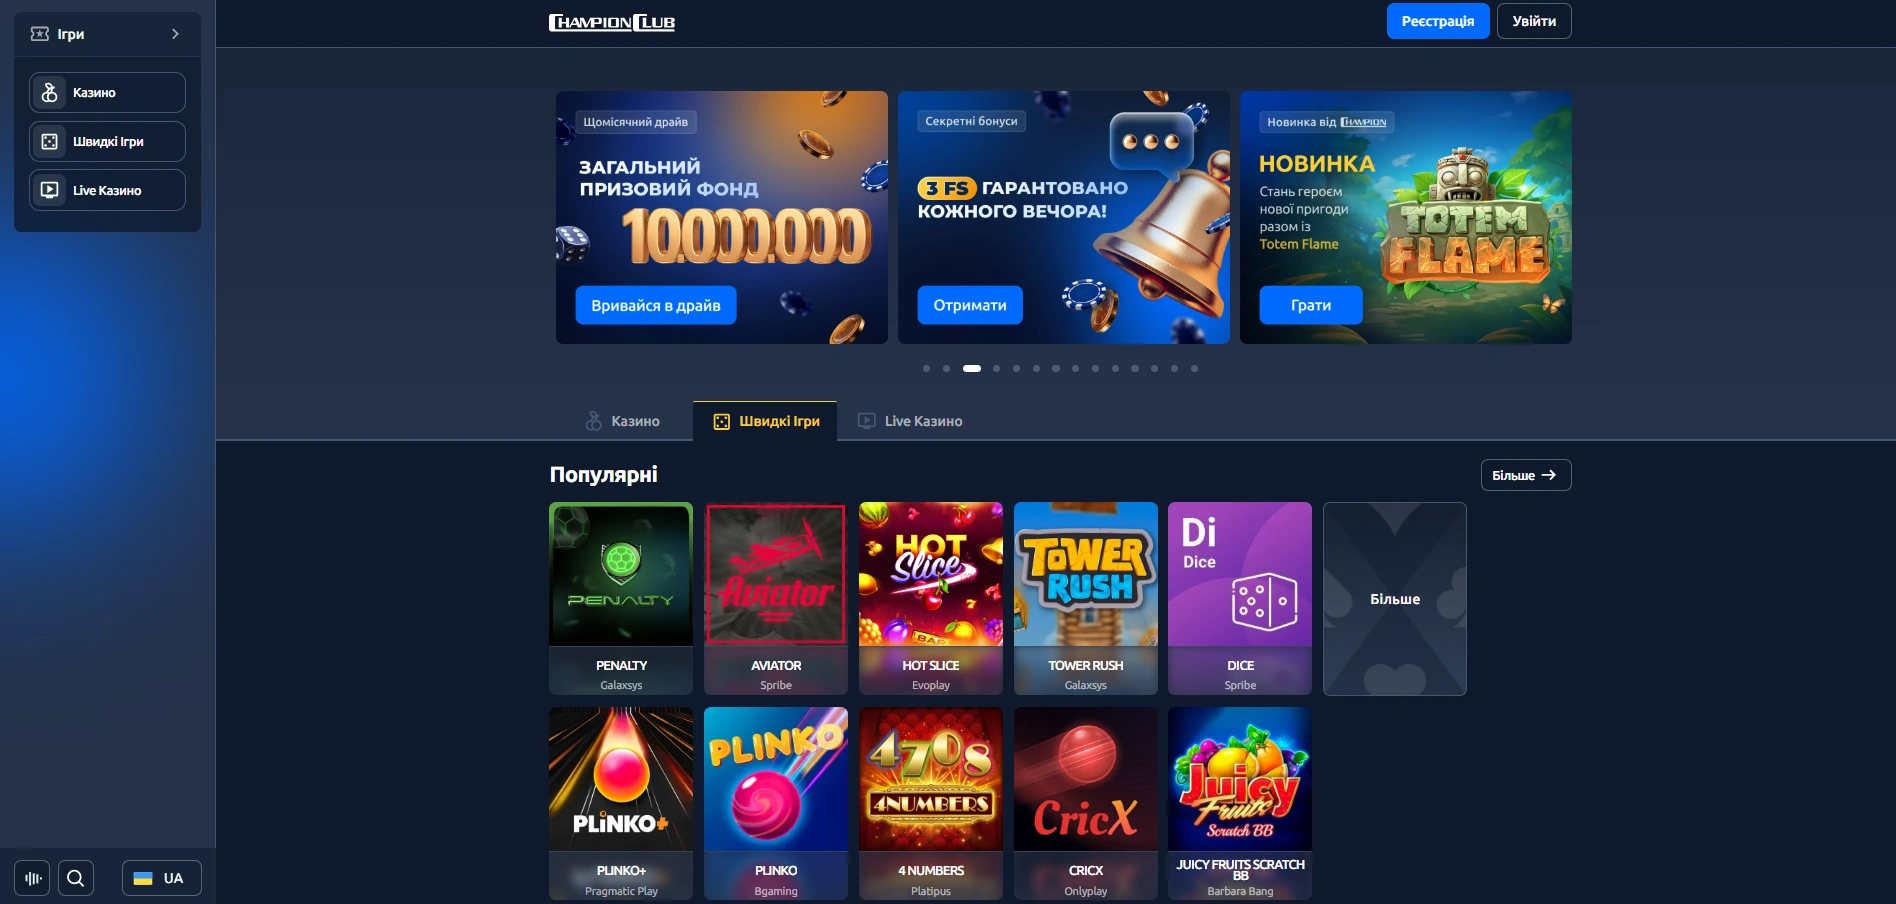
Task: Open Live Казино from the sidebar
Action: tap(107, 190)
